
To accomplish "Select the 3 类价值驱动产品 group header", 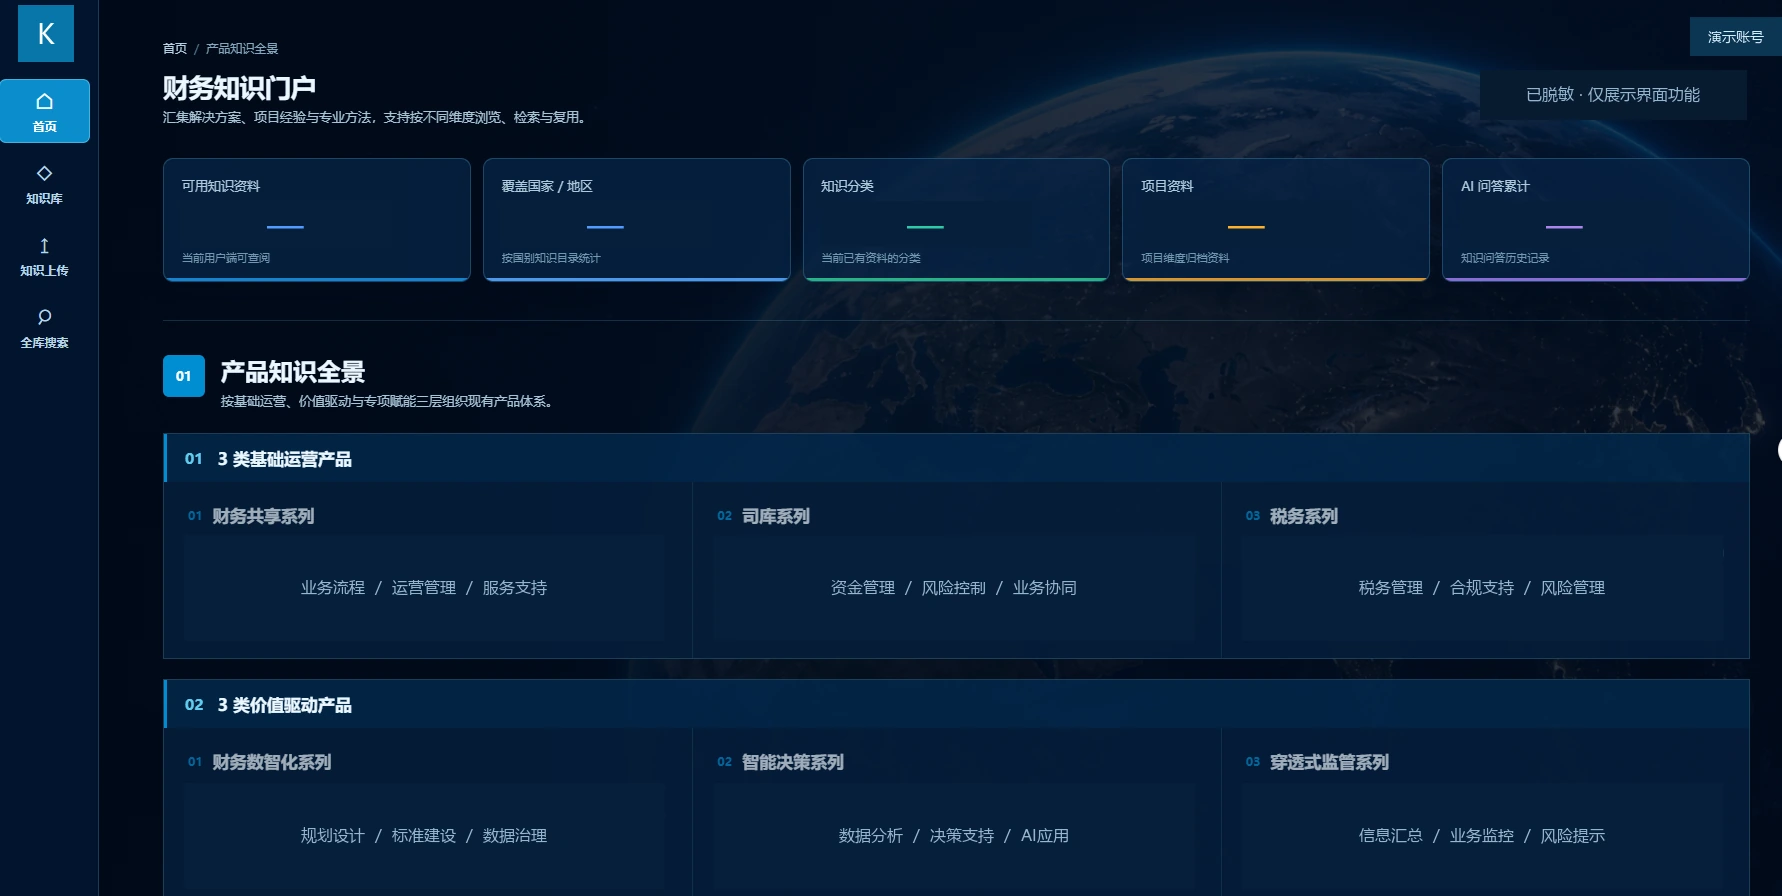I will tap(957, 704).
